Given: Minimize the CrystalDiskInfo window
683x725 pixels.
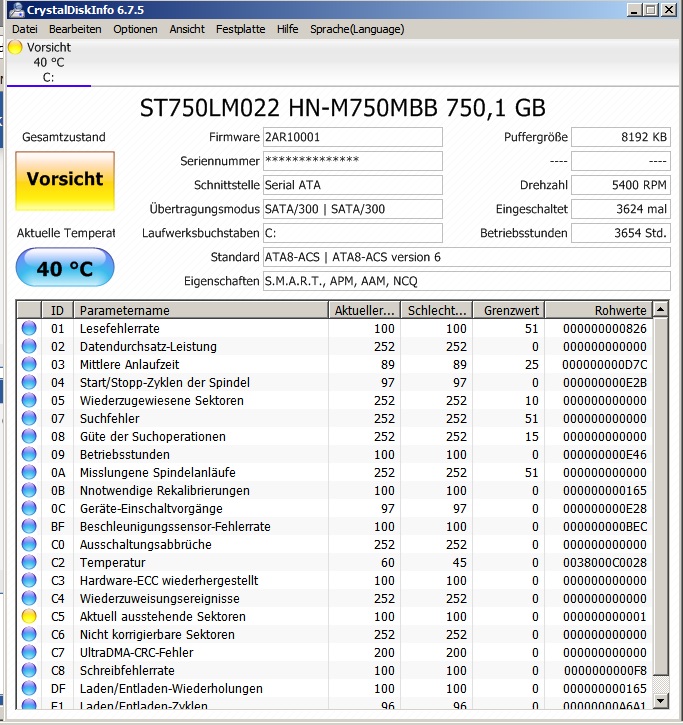Looking at the screenshot, I should [x=634, y=10].
